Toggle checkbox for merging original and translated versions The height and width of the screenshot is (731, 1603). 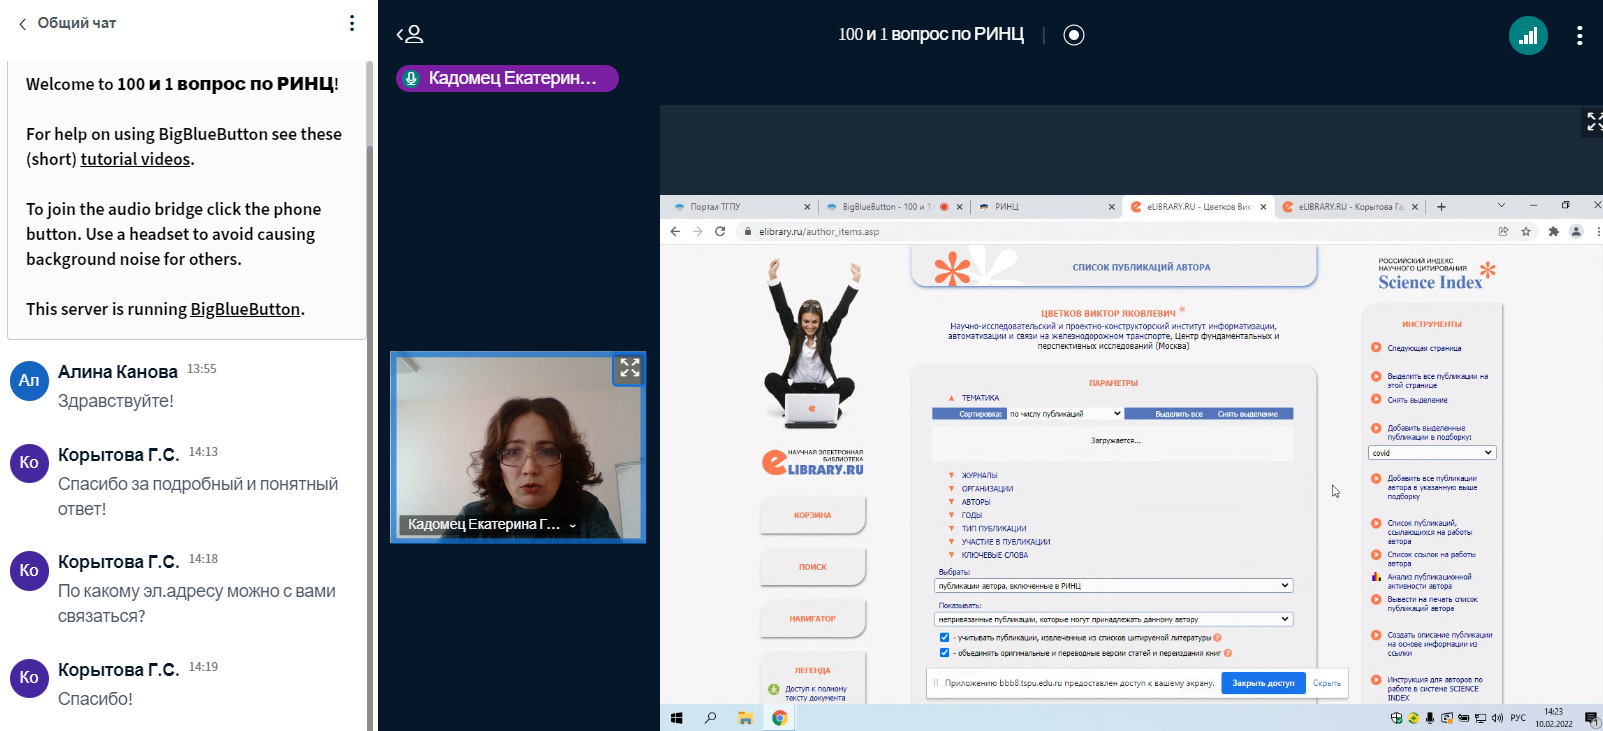(x=944, y=653)
